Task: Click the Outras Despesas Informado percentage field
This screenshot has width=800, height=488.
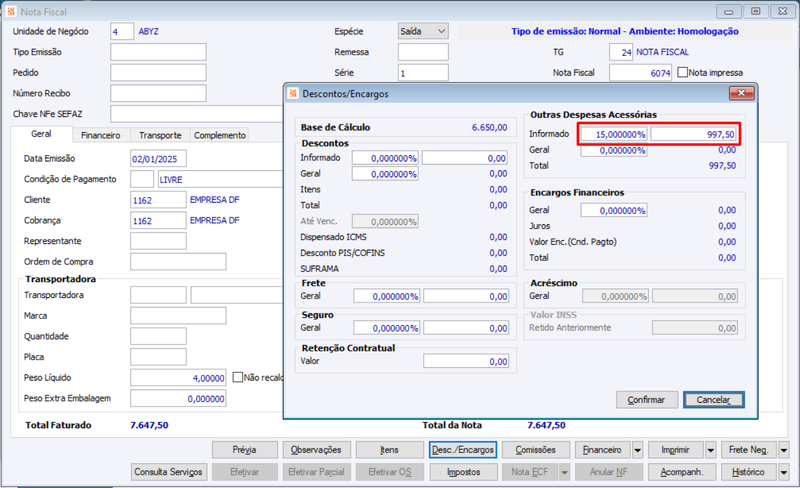Action: click(x=614, y=134)
